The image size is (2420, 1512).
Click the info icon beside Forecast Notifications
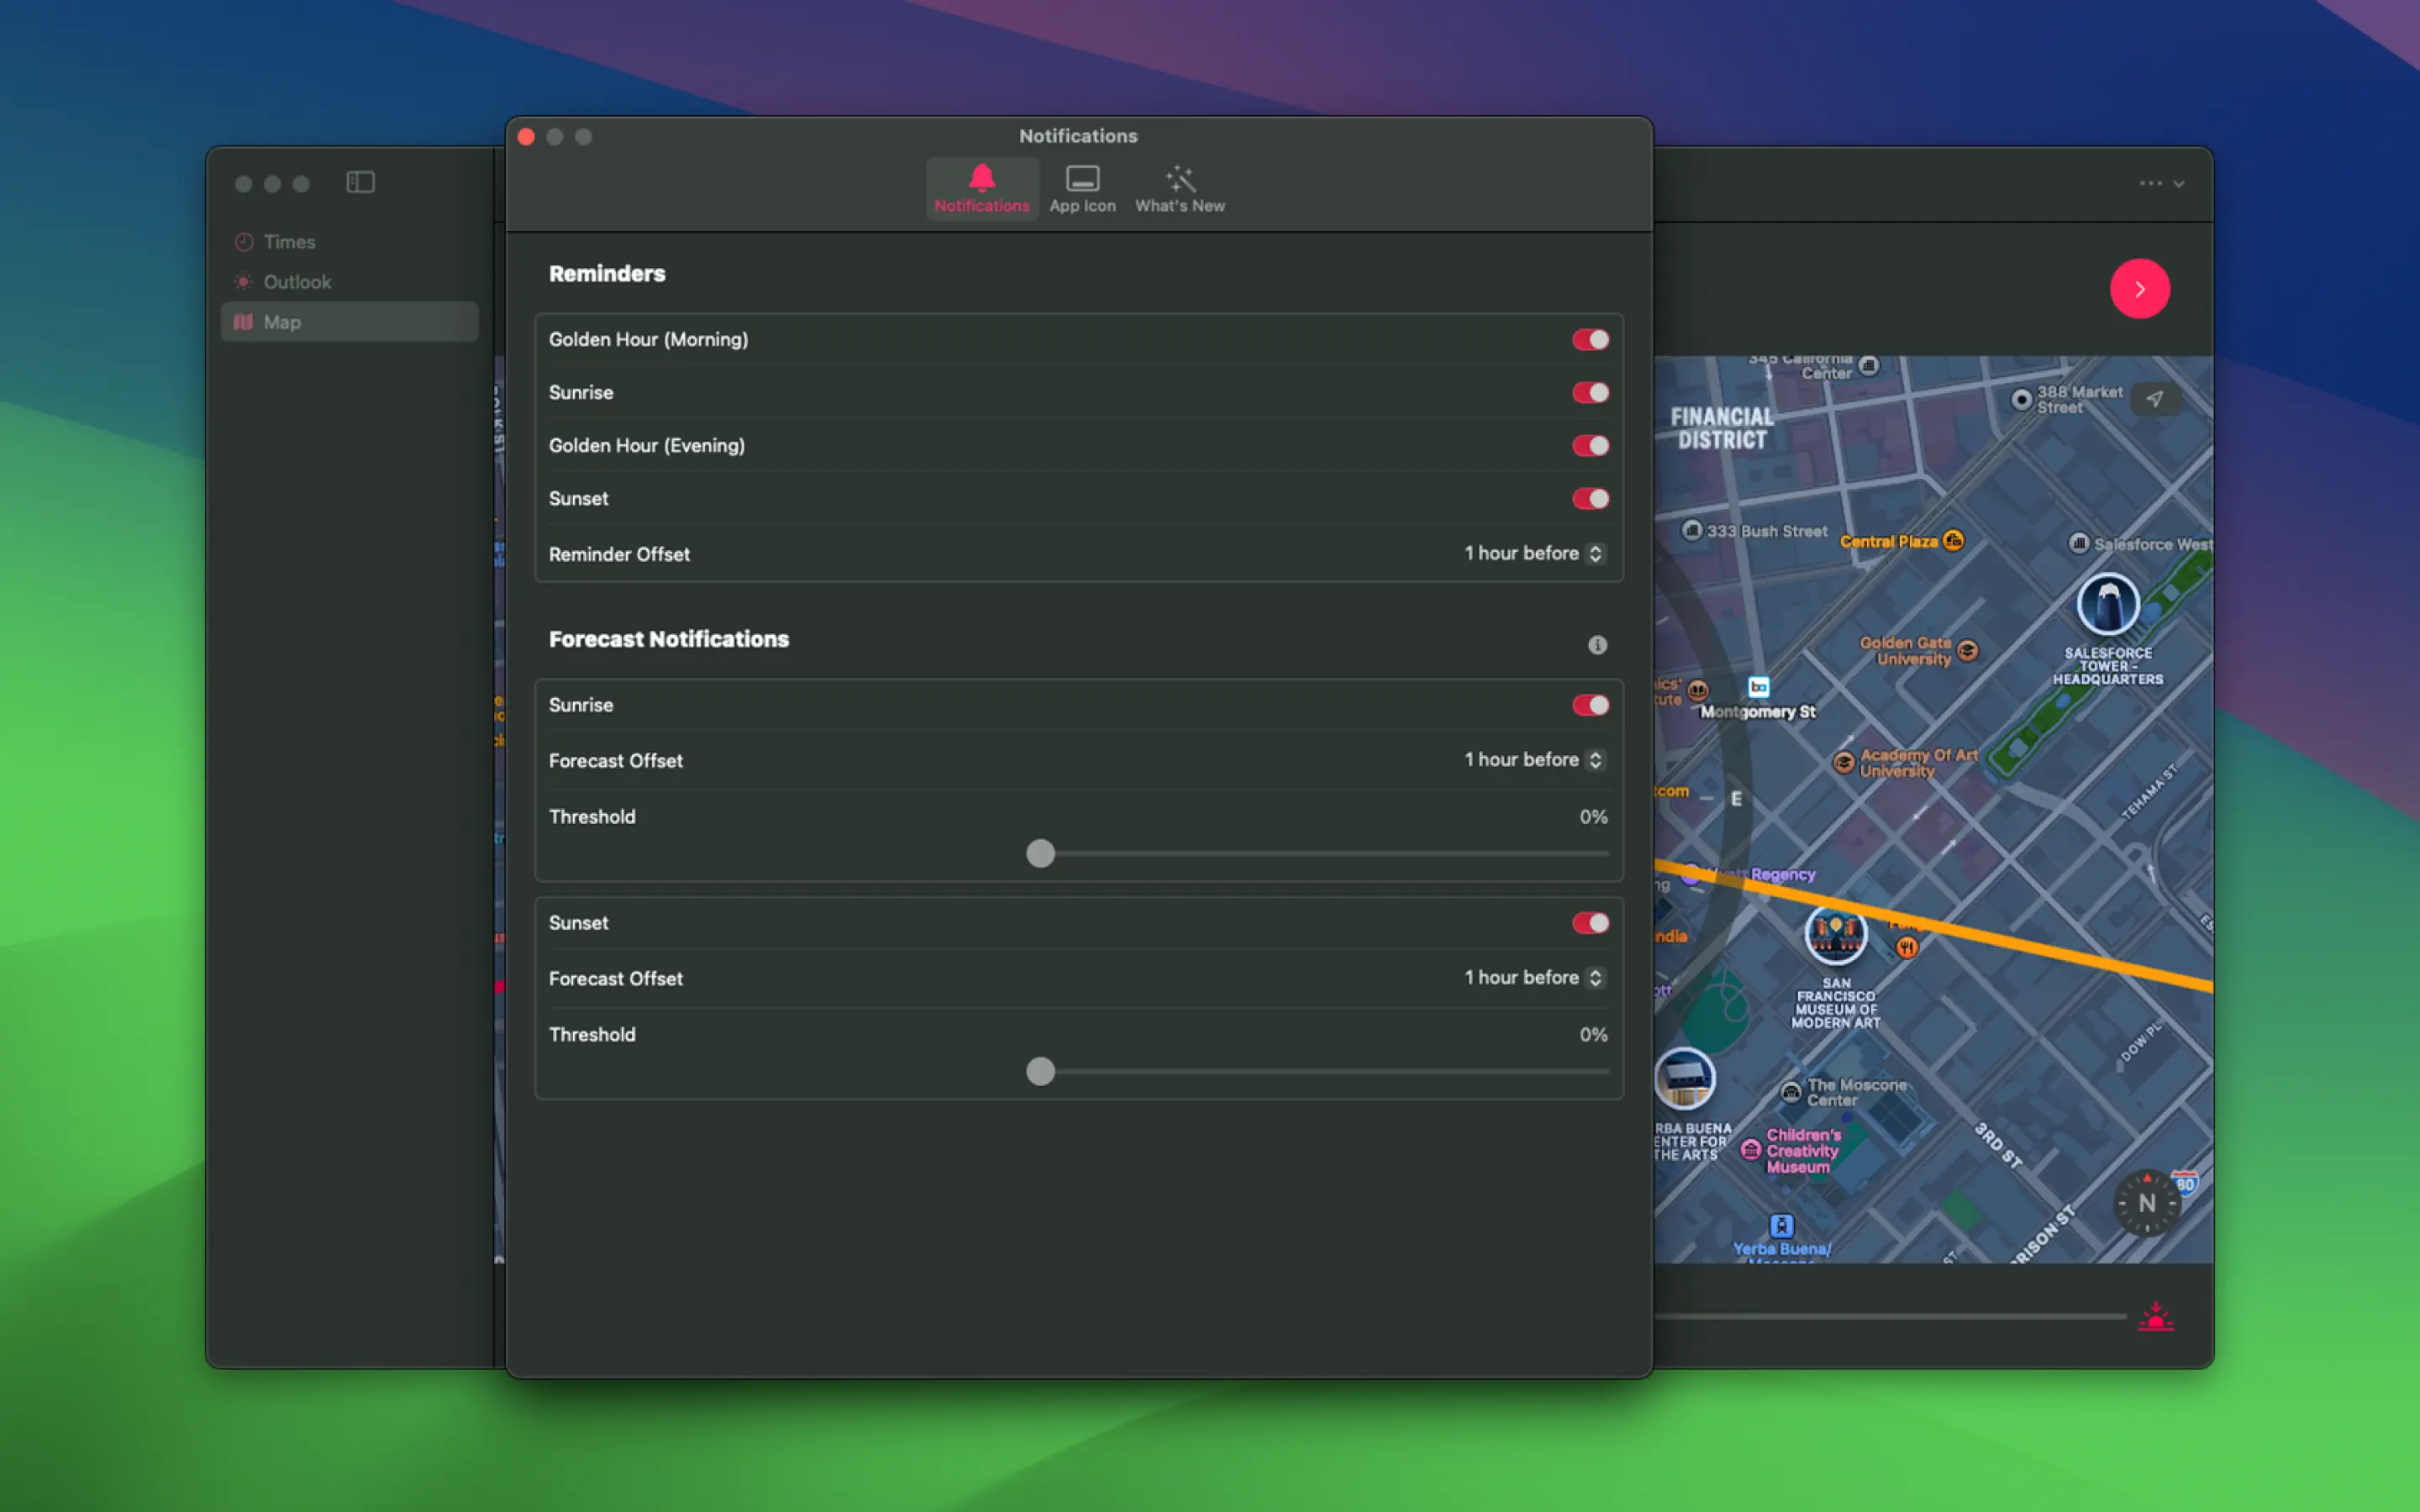1597,645
